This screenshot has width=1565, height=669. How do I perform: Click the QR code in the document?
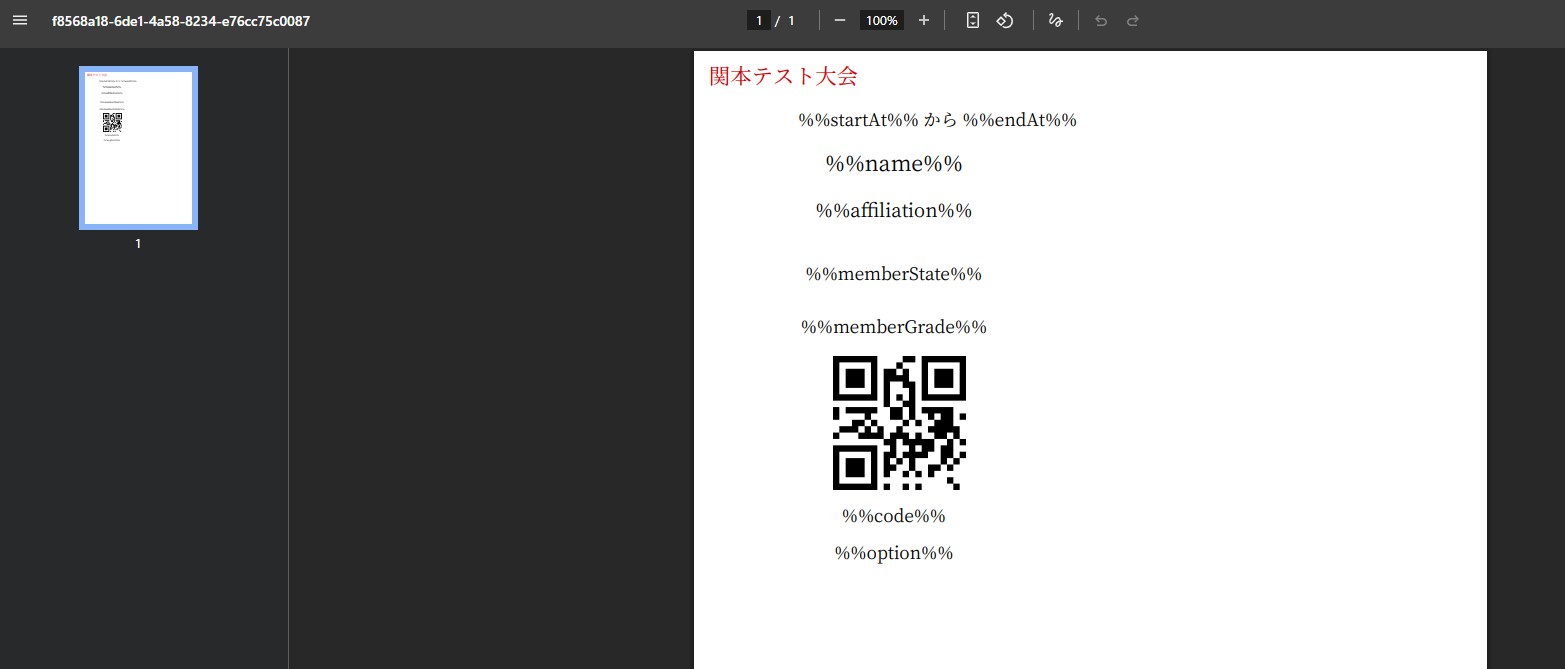899,423
